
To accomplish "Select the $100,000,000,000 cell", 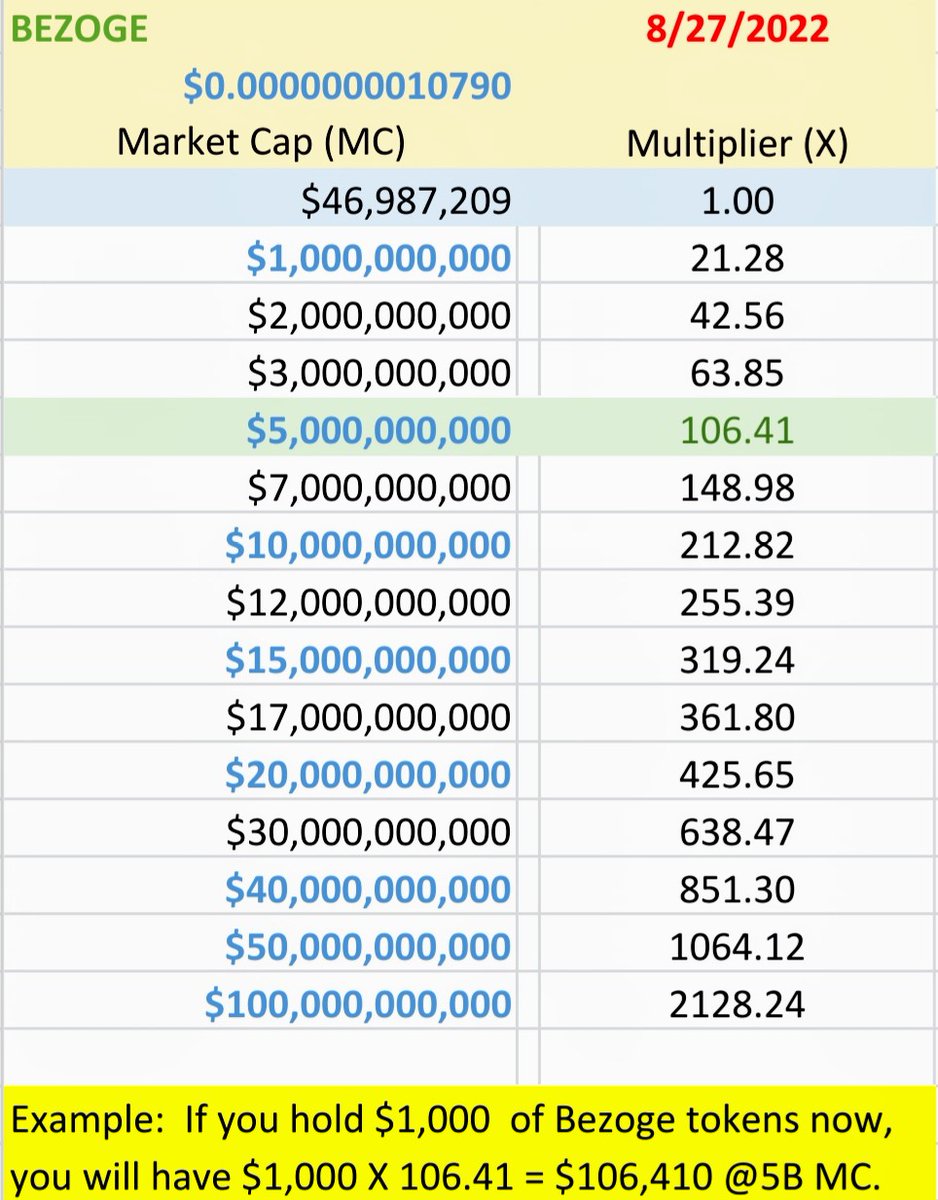I will 358,1004.
